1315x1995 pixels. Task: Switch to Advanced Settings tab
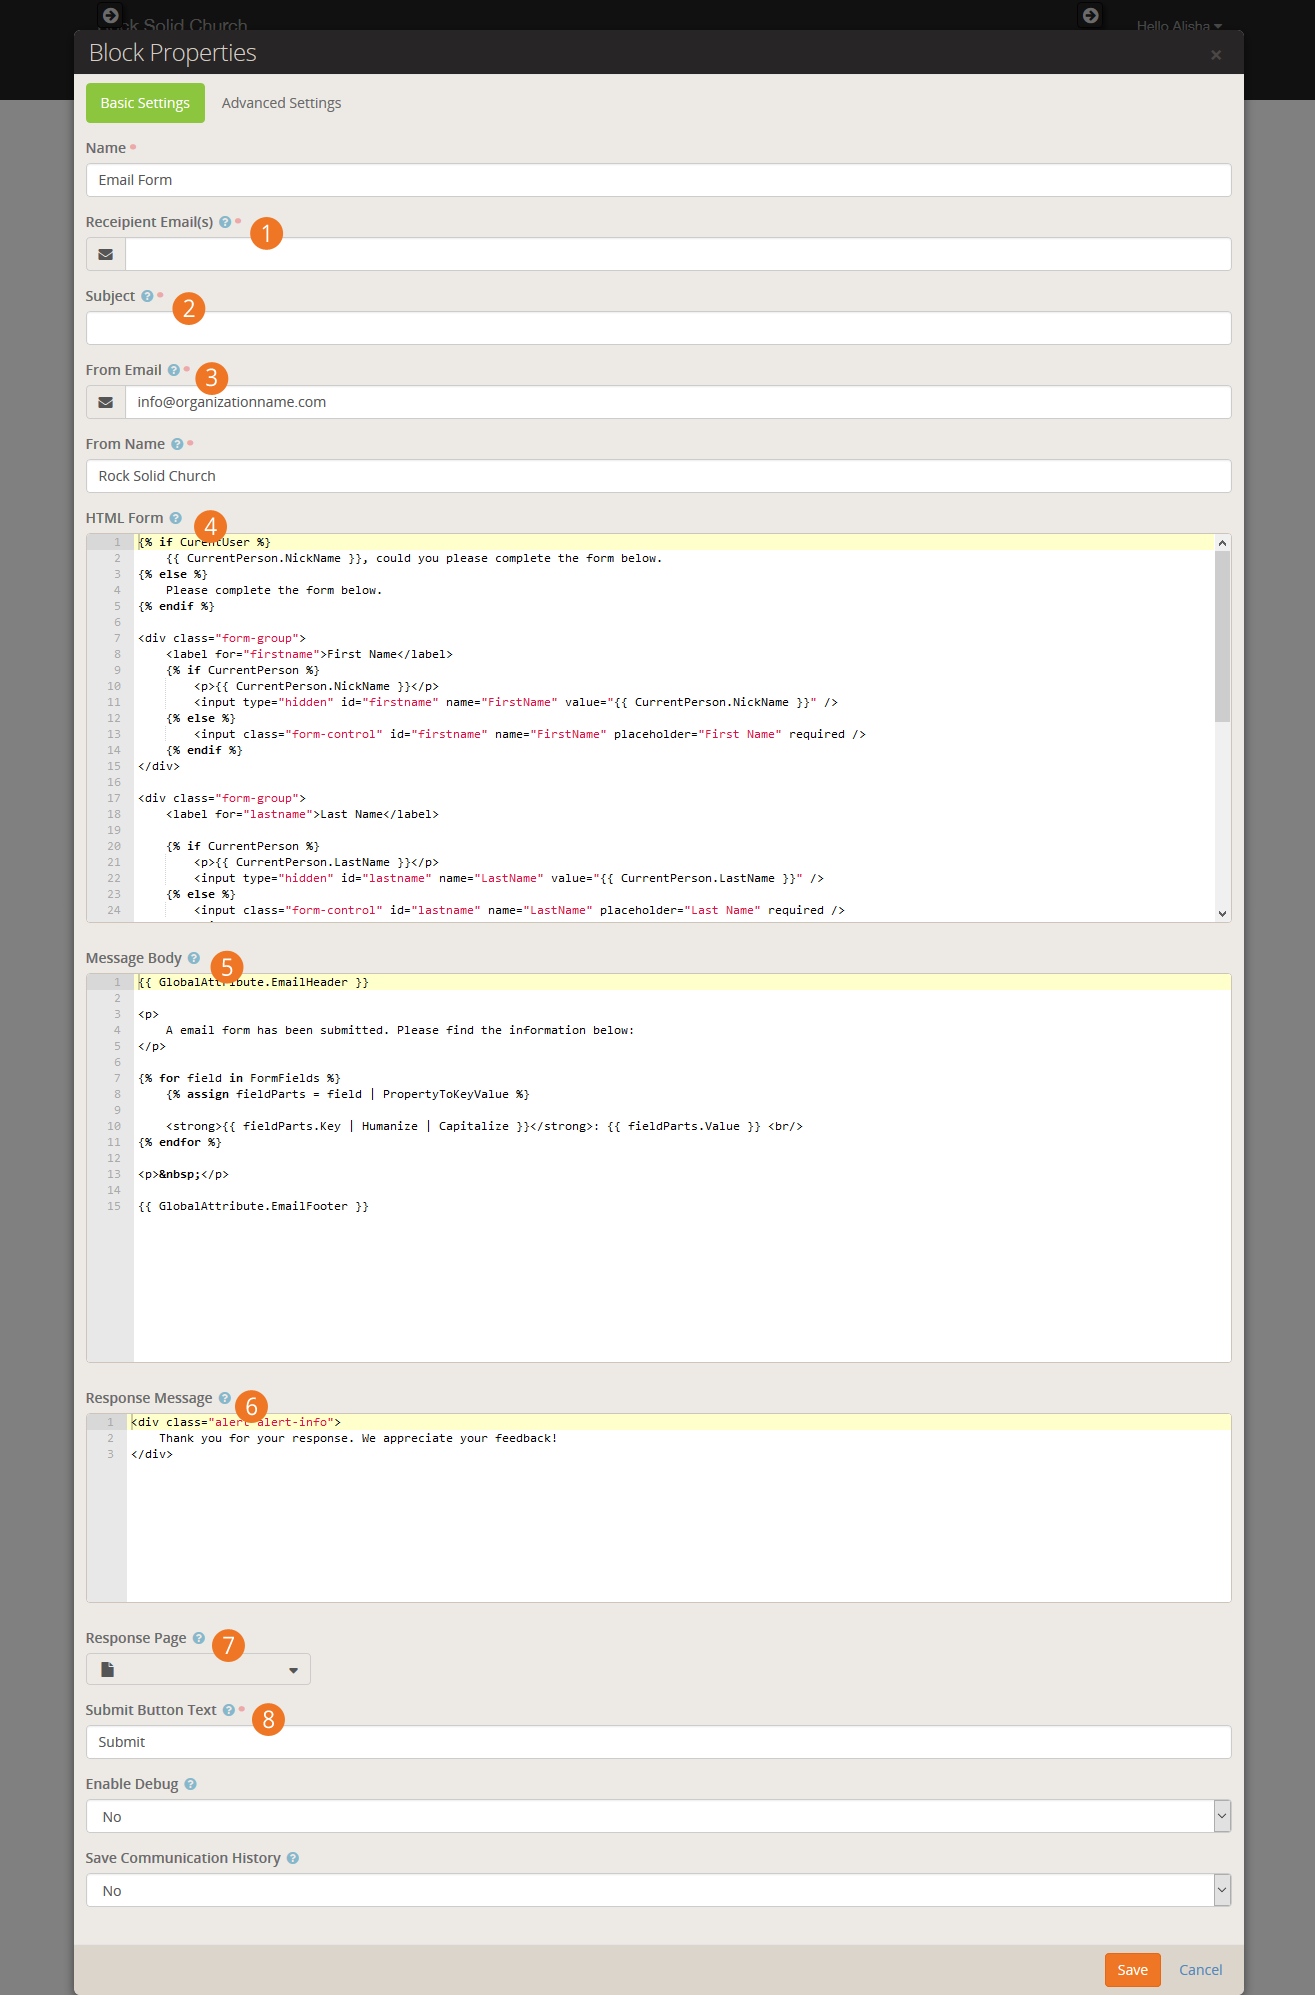click(x=281, y=103)
